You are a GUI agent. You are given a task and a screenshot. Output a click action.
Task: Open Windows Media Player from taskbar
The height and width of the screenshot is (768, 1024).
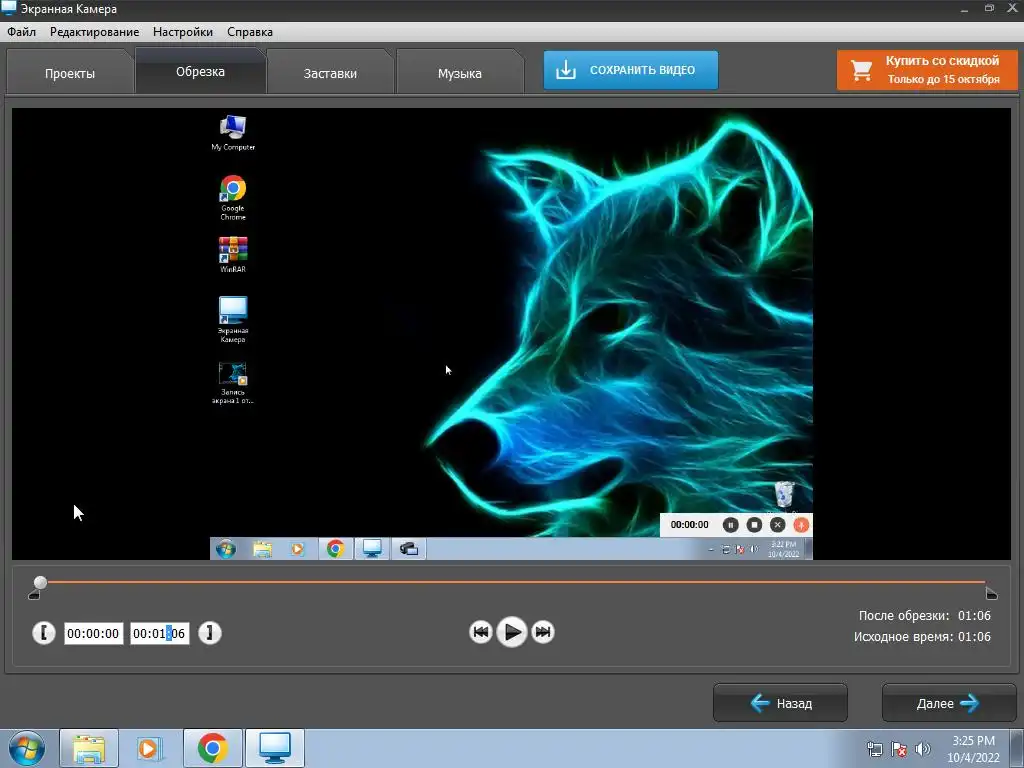[x=150, y=748]
